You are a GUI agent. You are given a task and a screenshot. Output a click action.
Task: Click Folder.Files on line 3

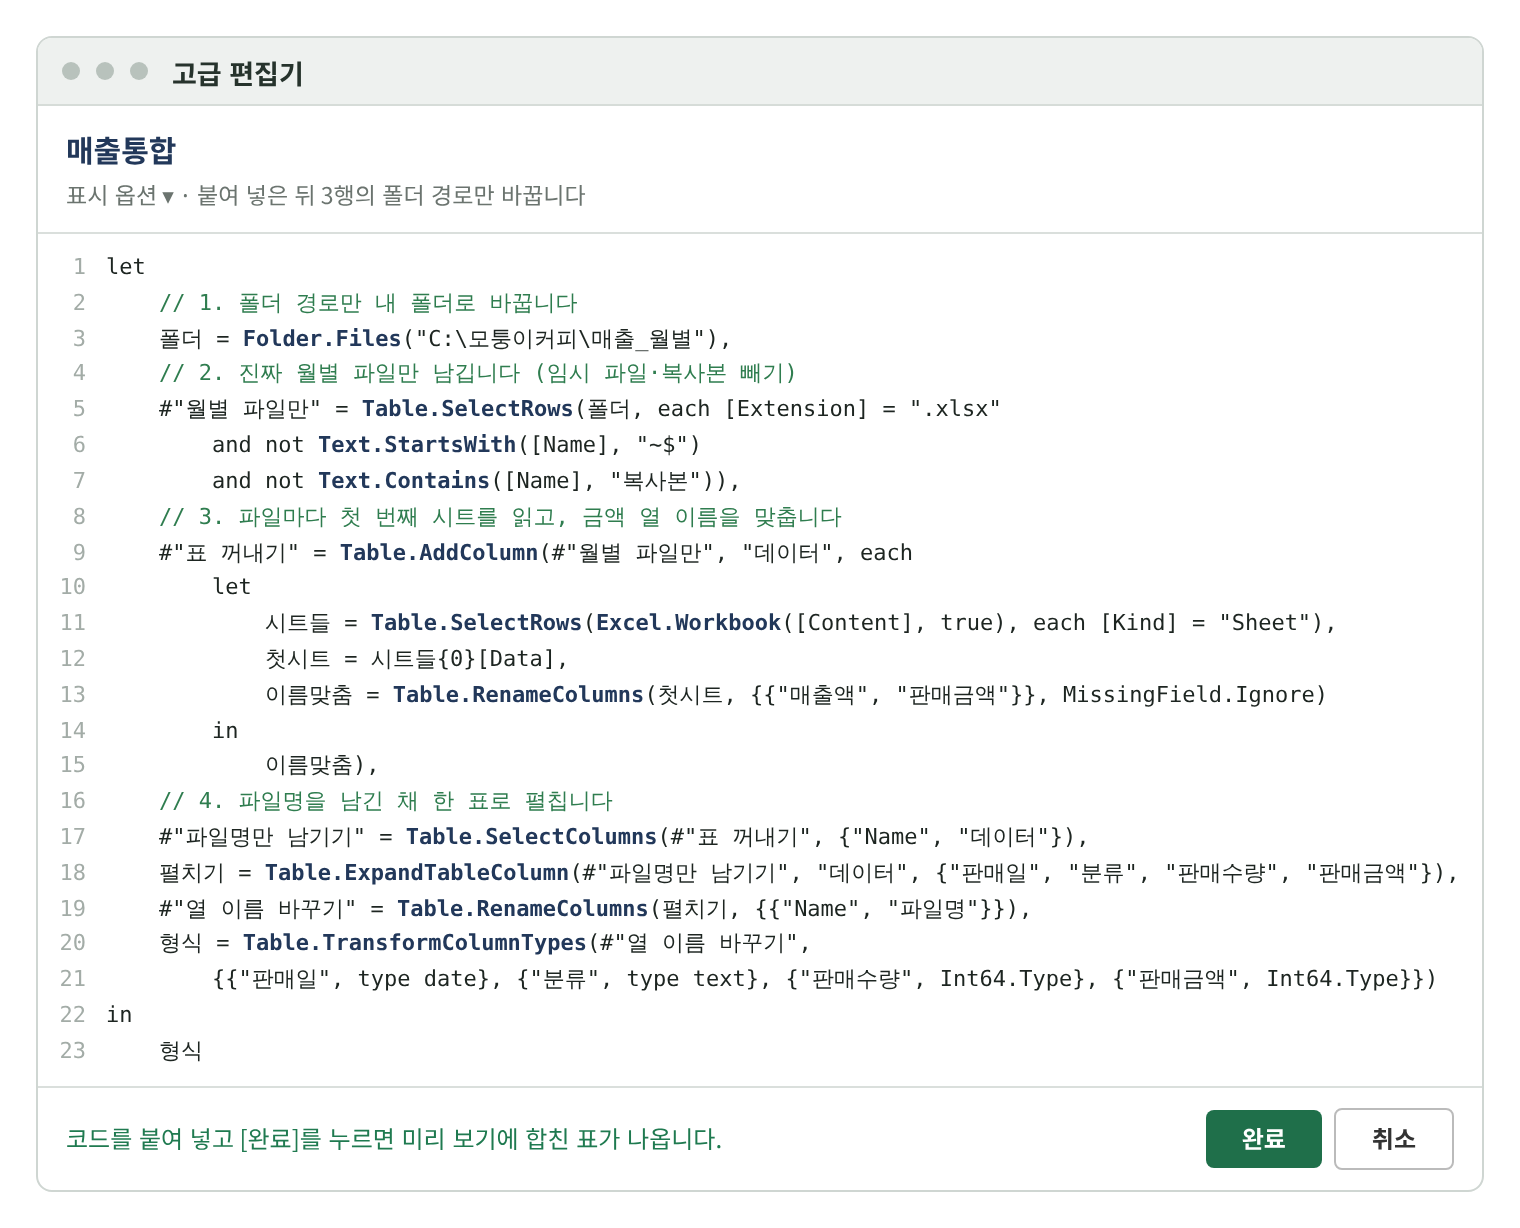322,338
